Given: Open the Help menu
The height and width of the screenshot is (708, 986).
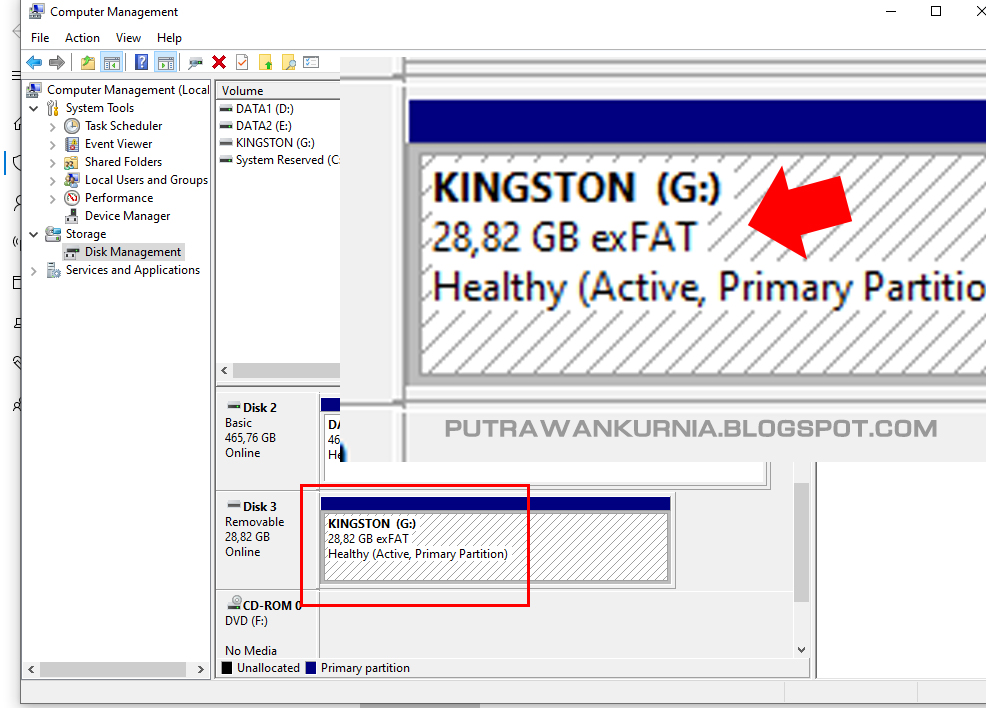Looking at the screenshot, I should click(x=169, y=38).
